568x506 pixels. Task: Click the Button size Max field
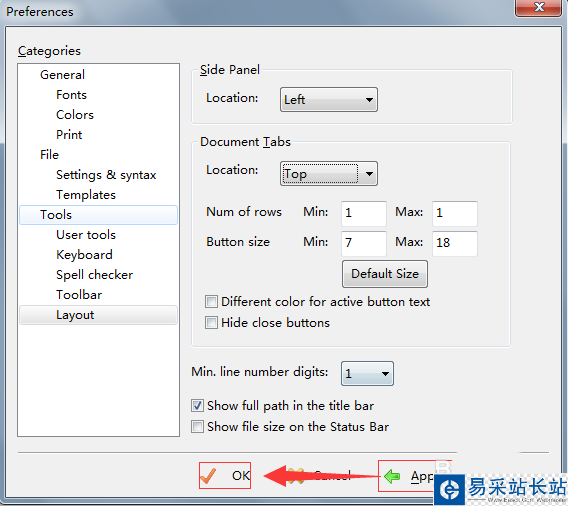click(x=455, y=243)
